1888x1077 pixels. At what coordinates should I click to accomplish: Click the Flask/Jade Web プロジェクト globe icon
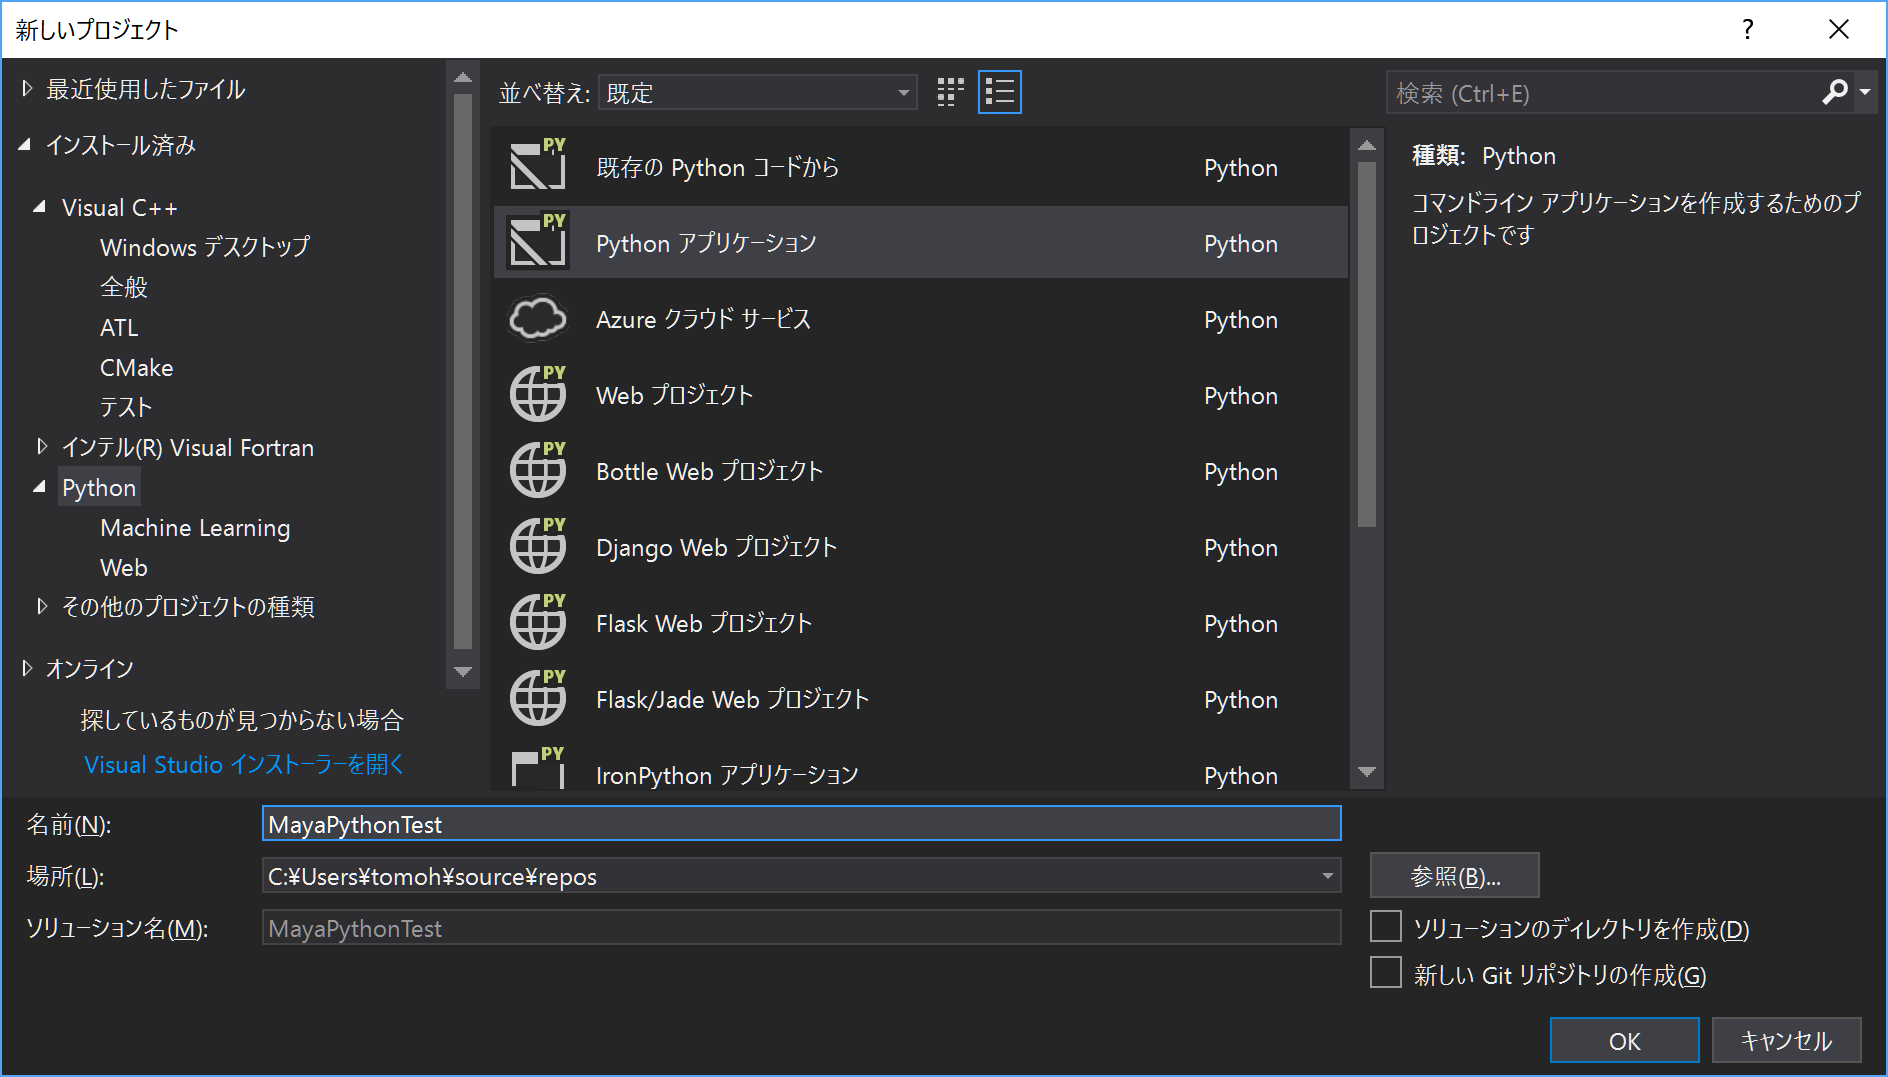tap(538, 697)
